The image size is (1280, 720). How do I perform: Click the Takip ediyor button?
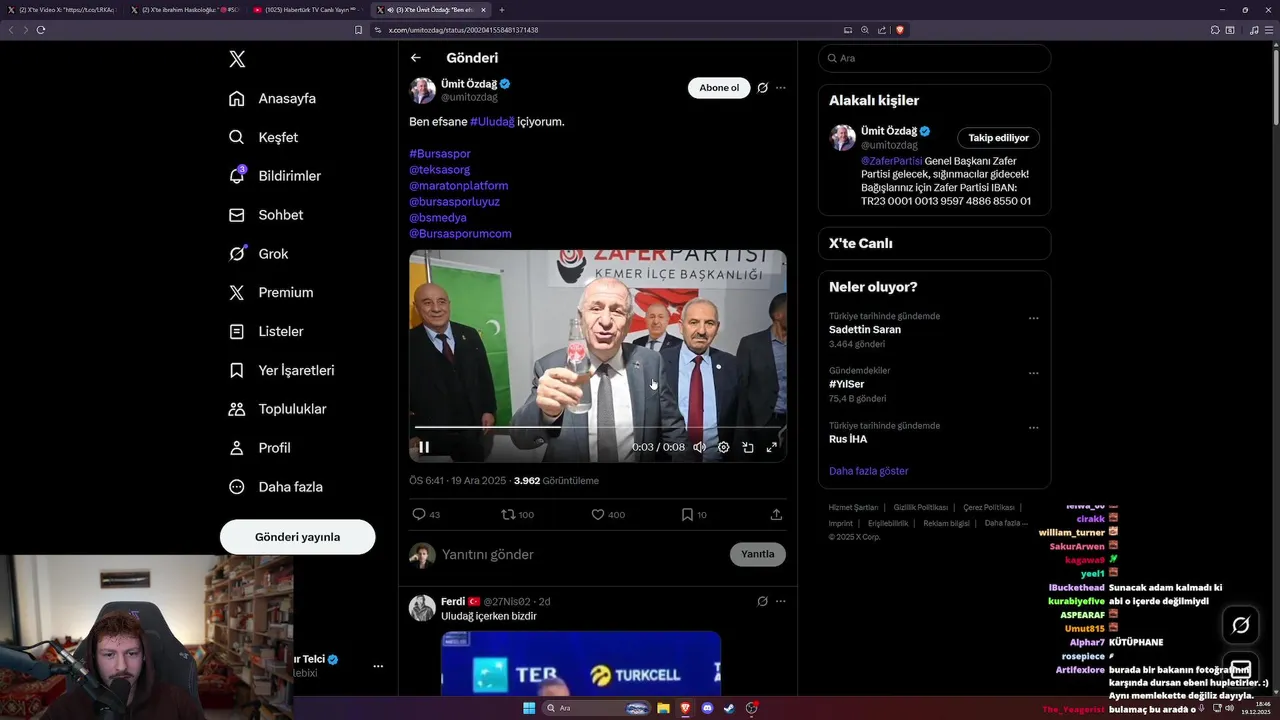998,138
